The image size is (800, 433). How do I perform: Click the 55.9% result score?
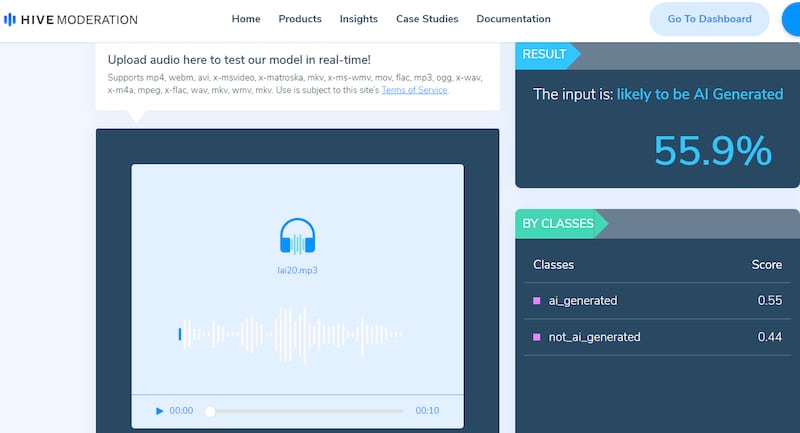point(712,150)
